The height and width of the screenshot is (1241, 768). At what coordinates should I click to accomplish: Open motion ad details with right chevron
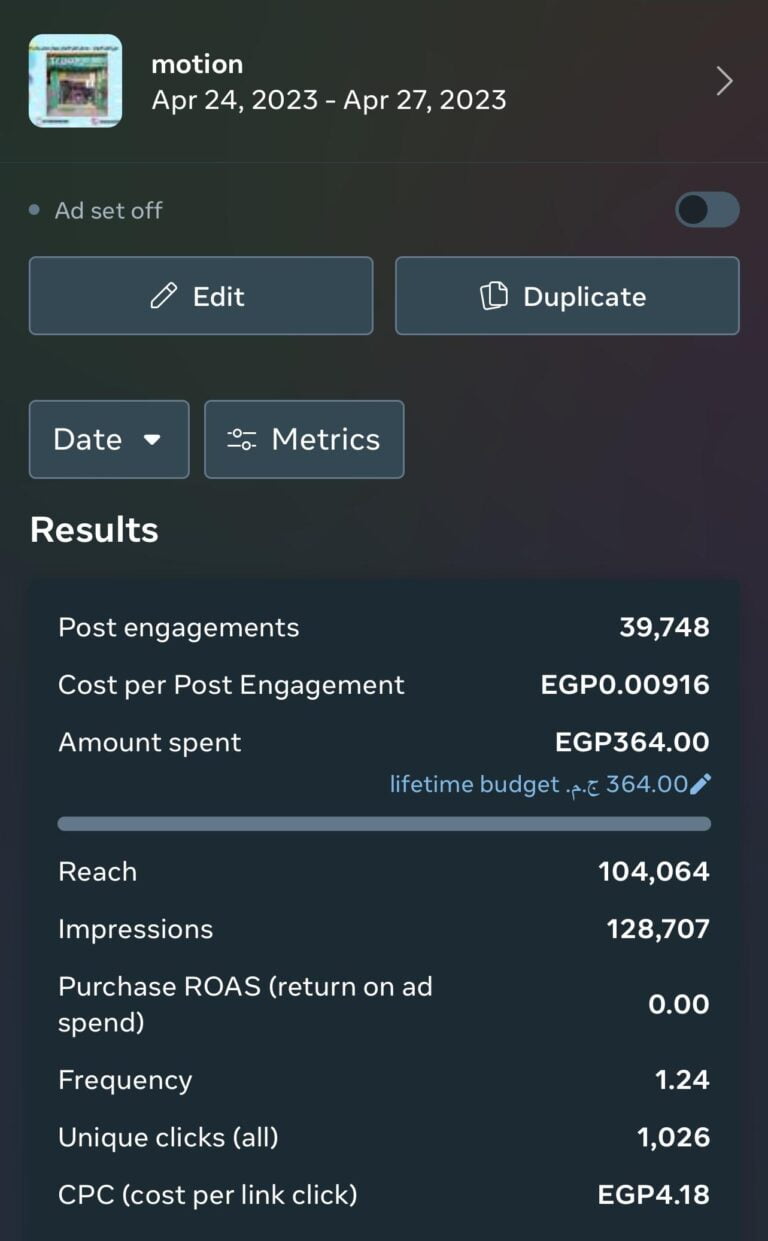click(725, 81)
